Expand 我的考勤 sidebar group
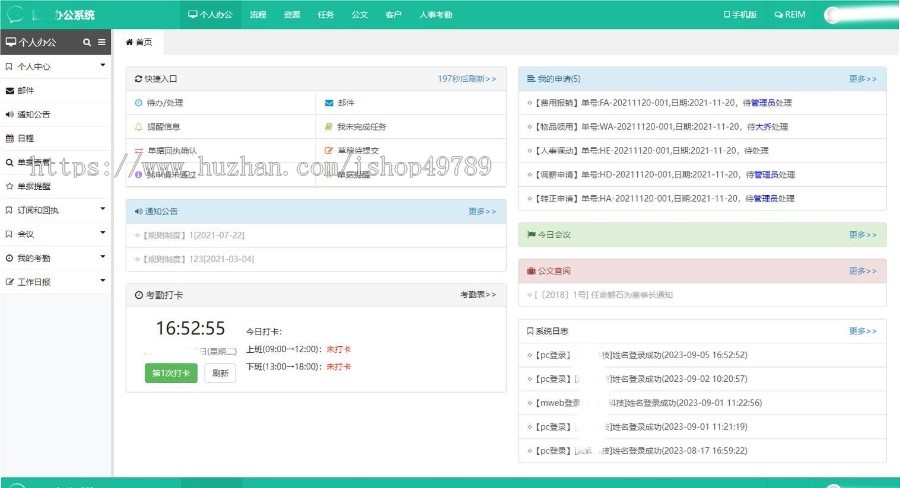The image size is (900, 488). (56, 258)
